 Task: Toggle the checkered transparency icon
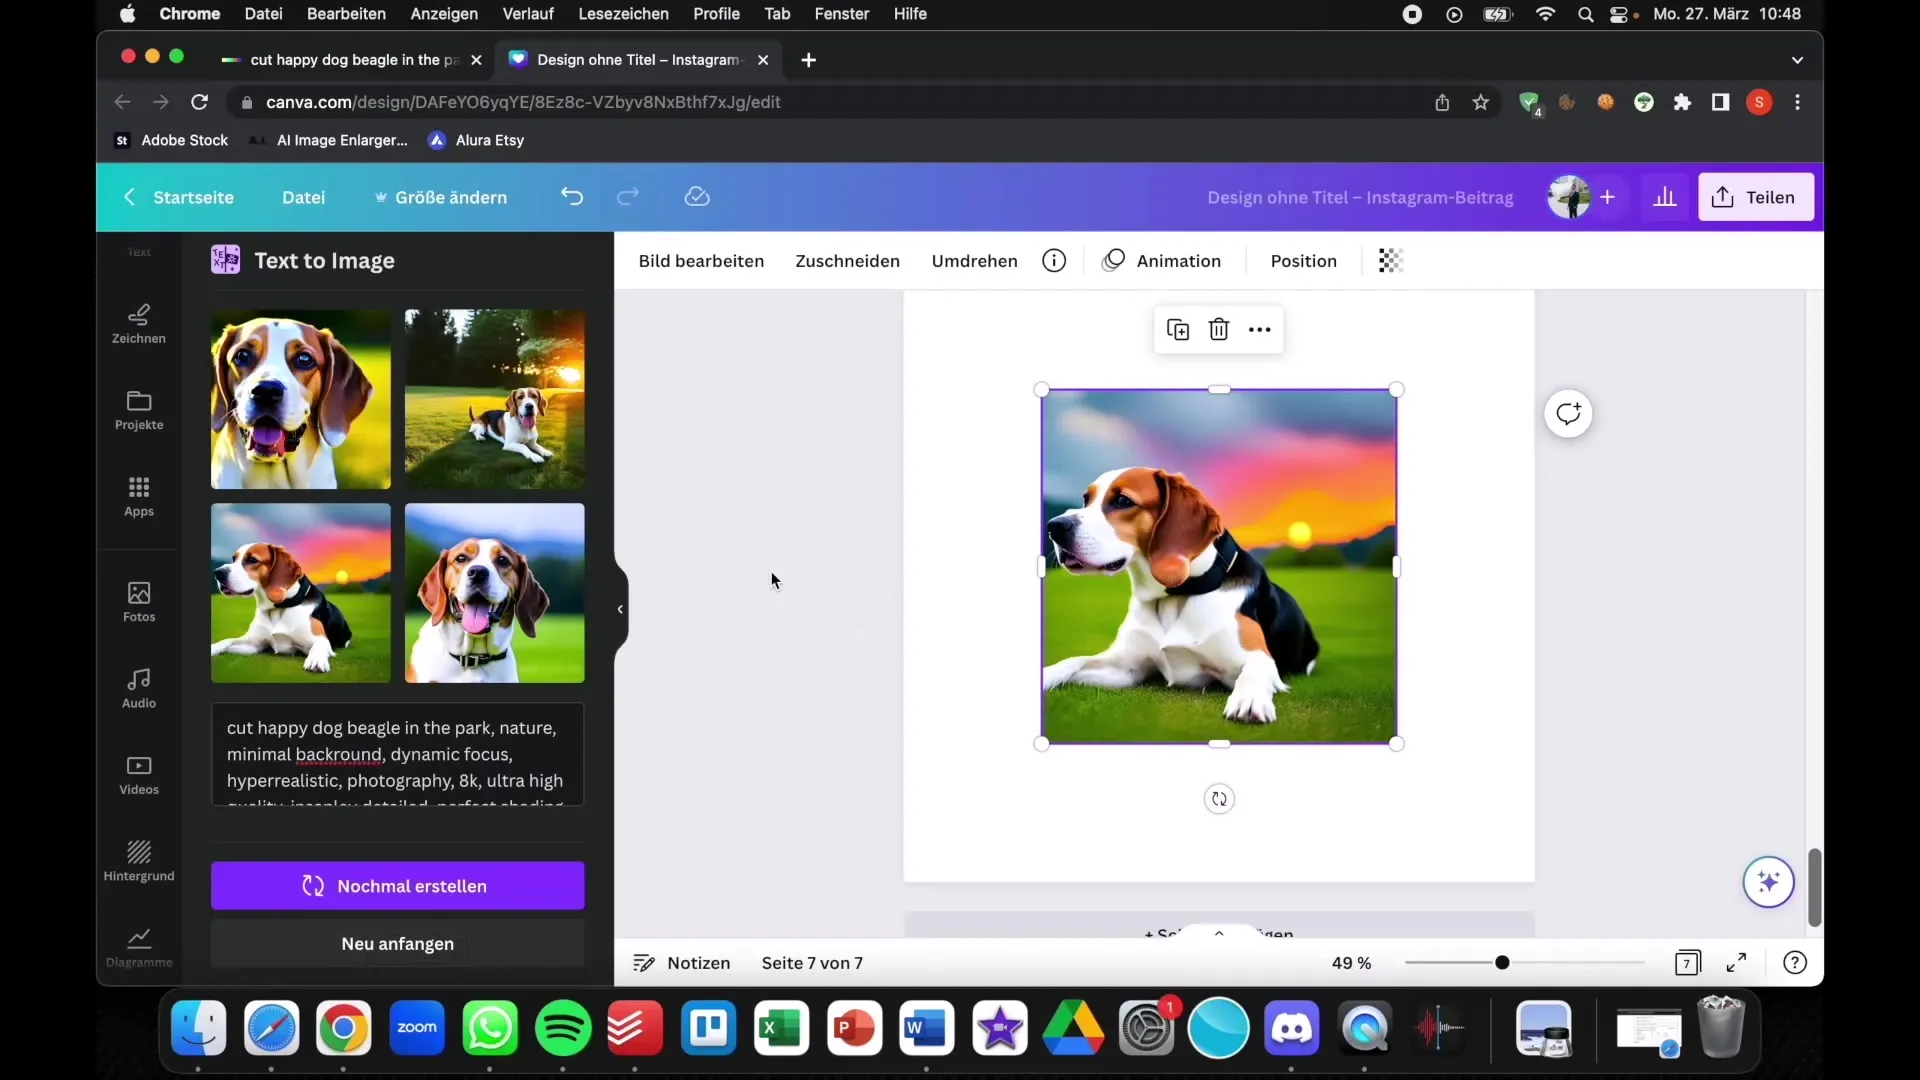pos(1389,260)
